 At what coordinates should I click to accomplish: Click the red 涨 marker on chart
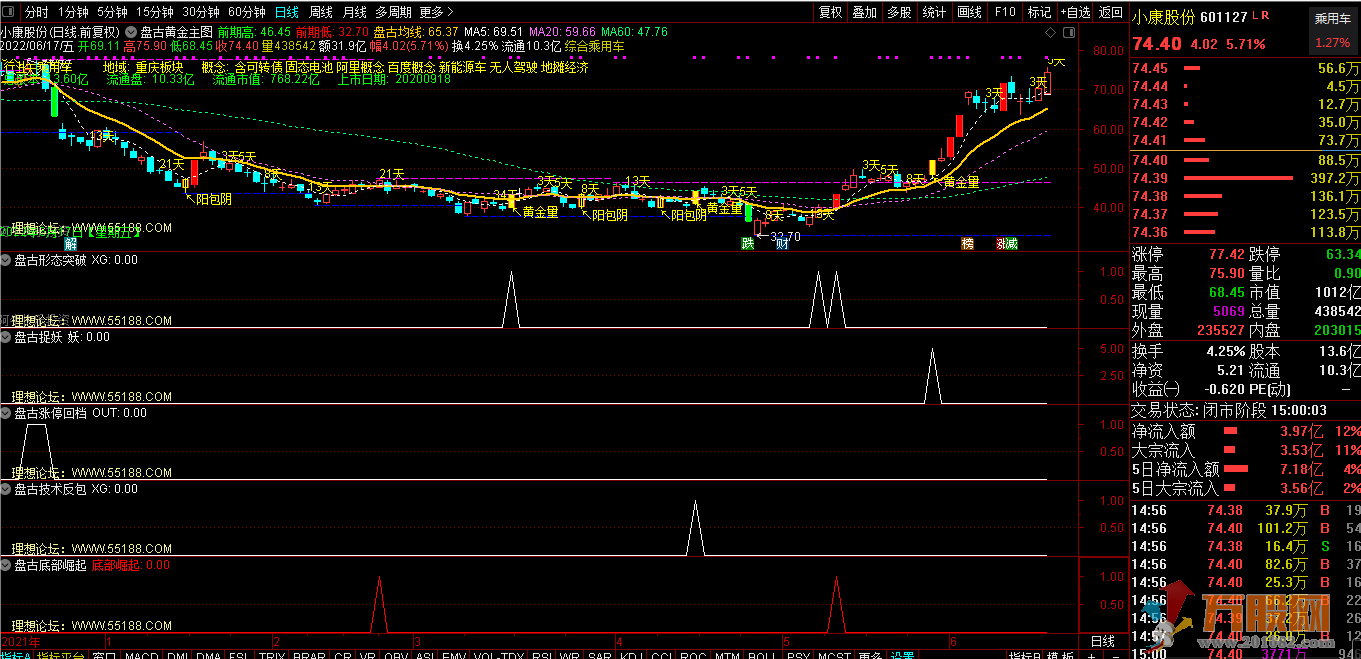click(1001, 244)
